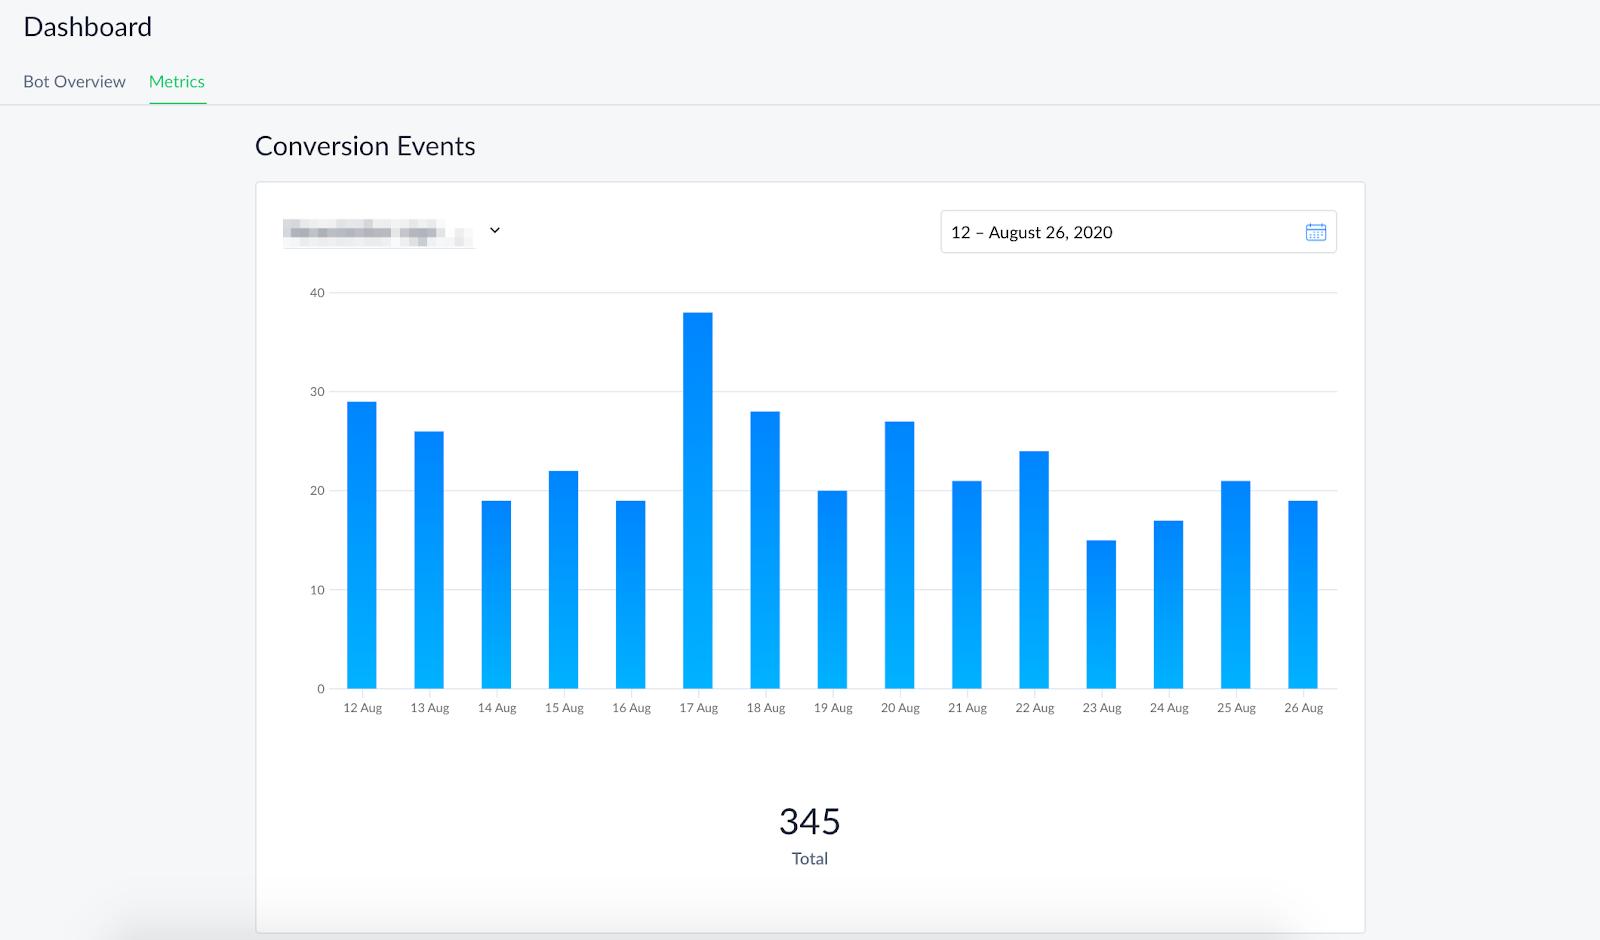Click the 13 Aug bar
1600x940 pixels.
pyautogui.click(x=429, y=560)
